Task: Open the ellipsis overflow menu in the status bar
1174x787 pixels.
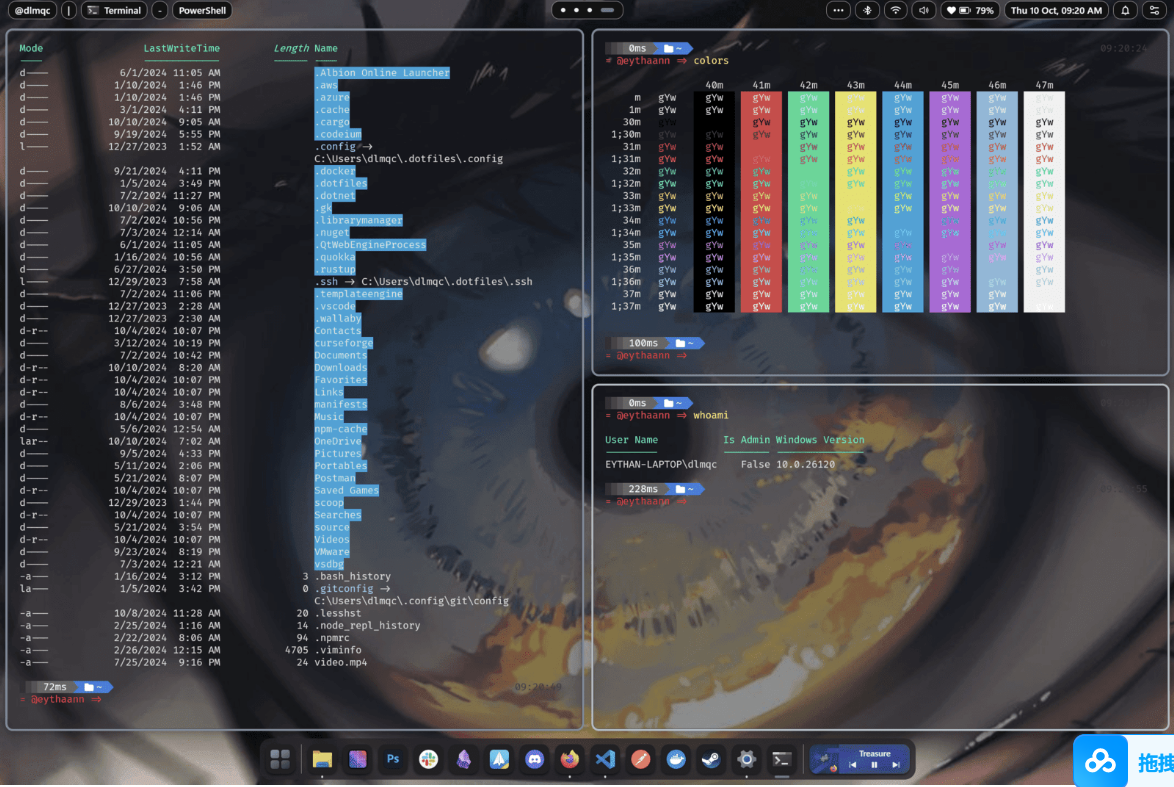Action: pyautogui.click(x=838, y=10)
